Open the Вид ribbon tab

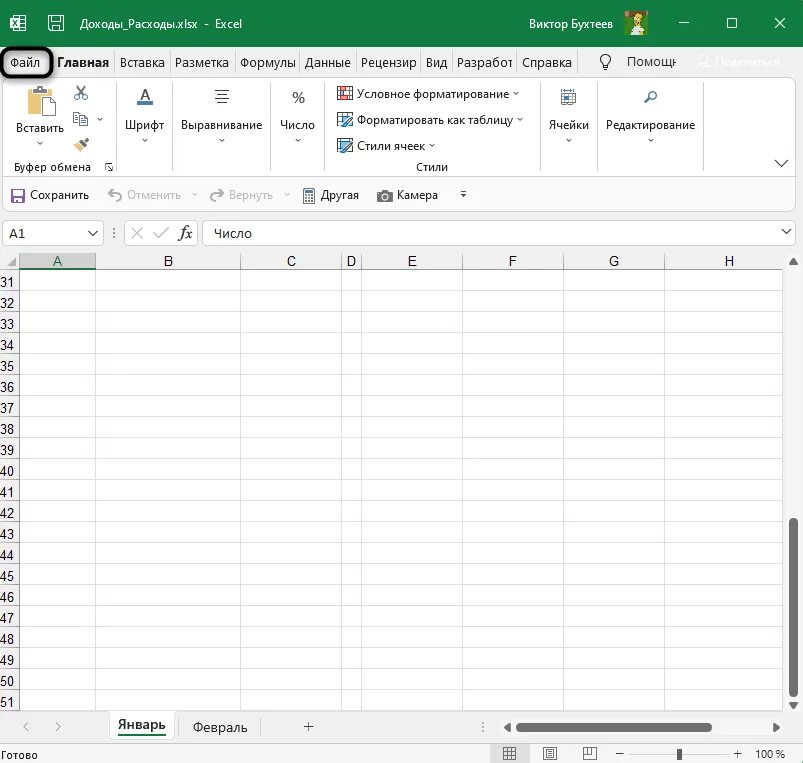[436, 62]
